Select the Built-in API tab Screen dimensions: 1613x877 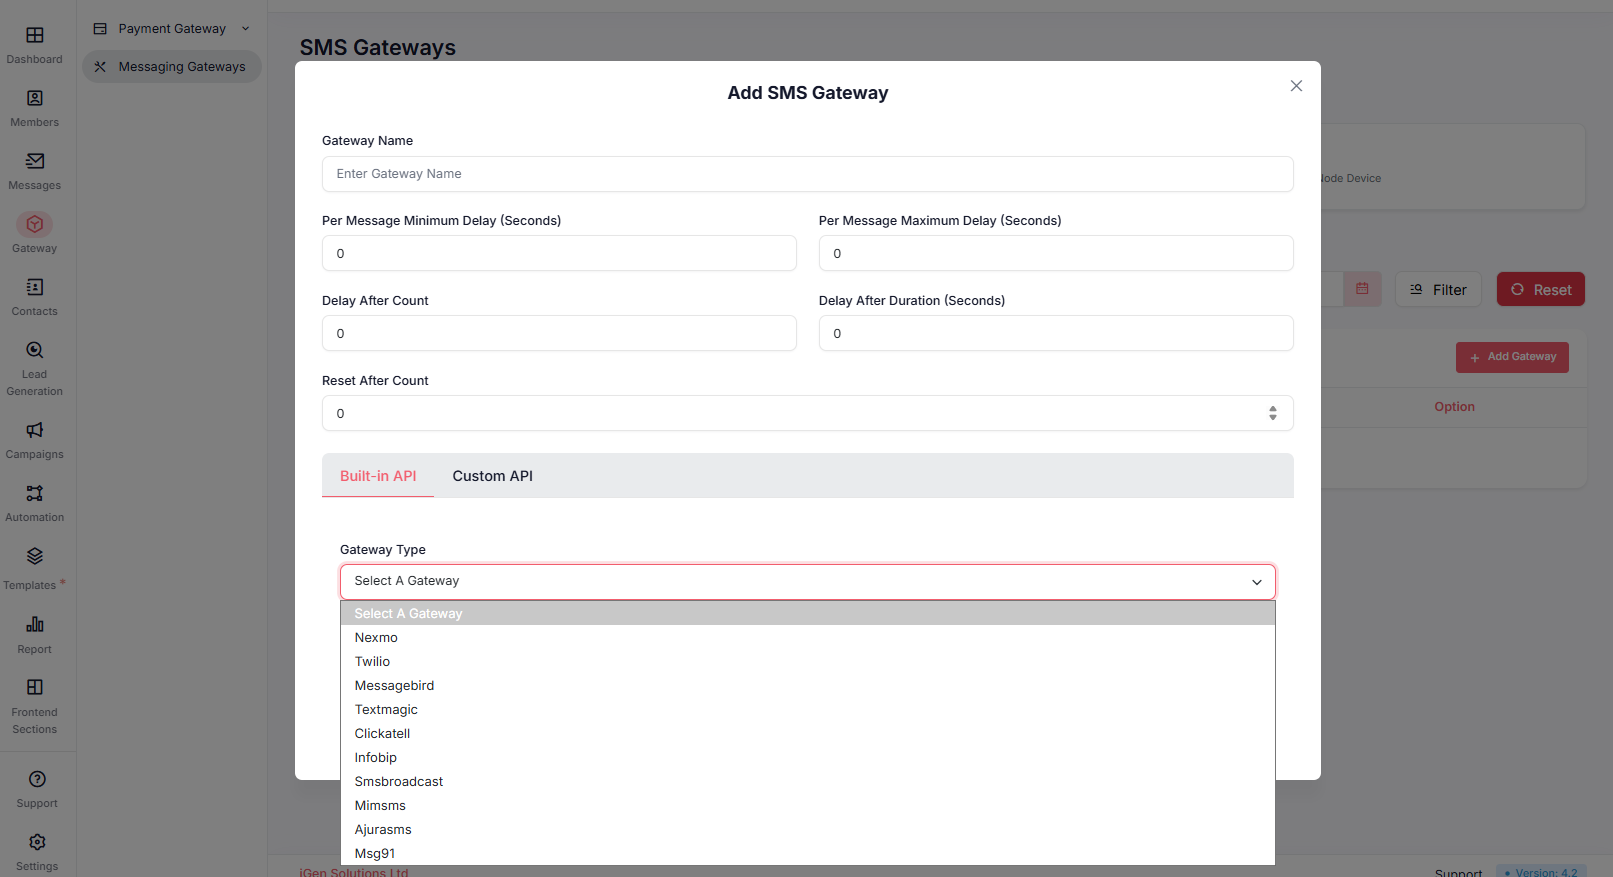tap(378, 476)
